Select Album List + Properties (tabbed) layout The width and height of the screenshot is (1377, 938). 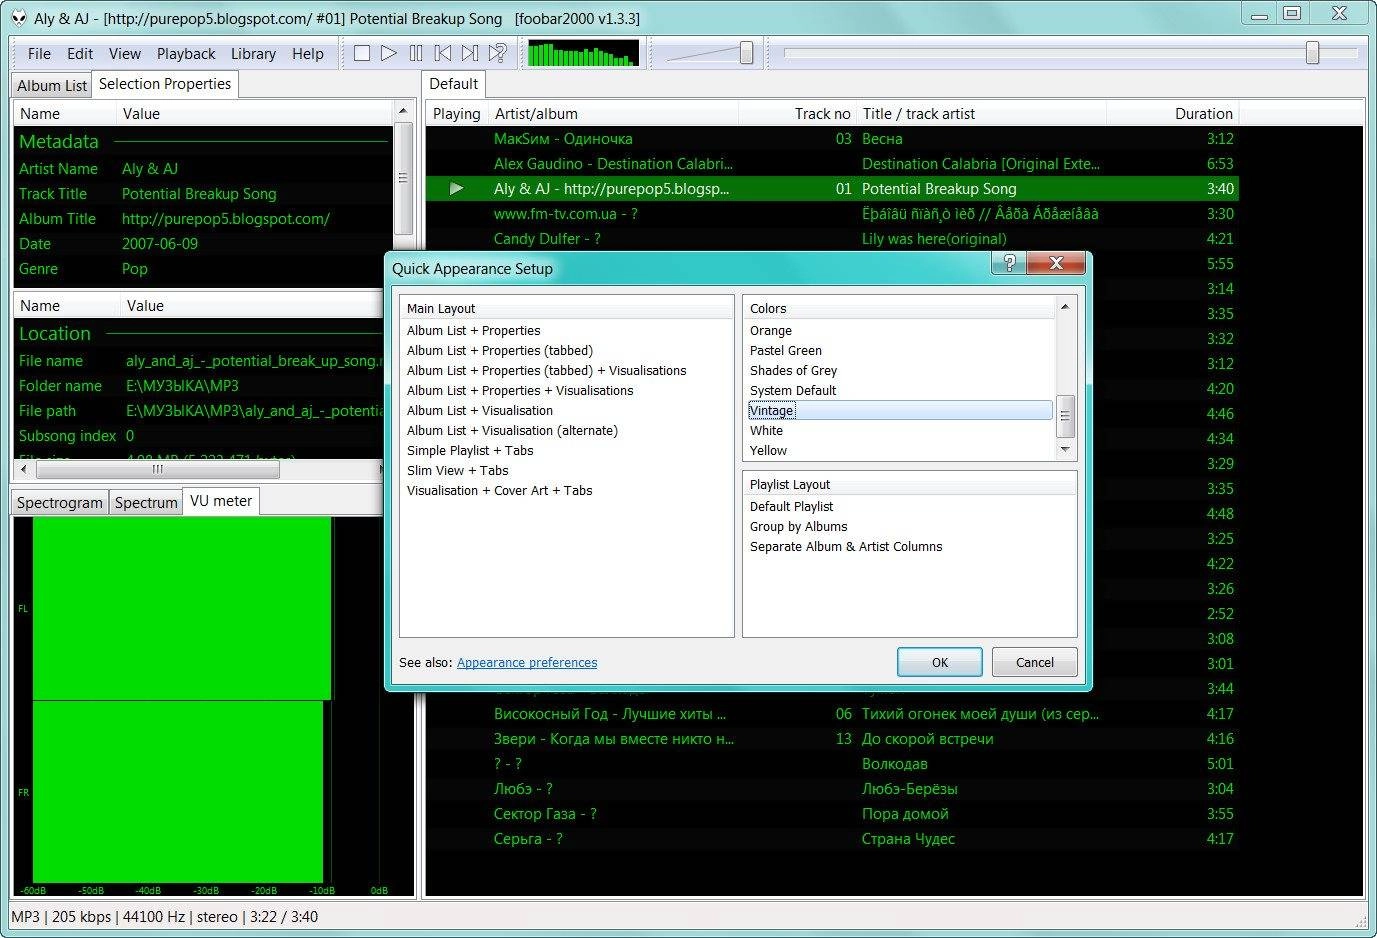click(500, 351)
